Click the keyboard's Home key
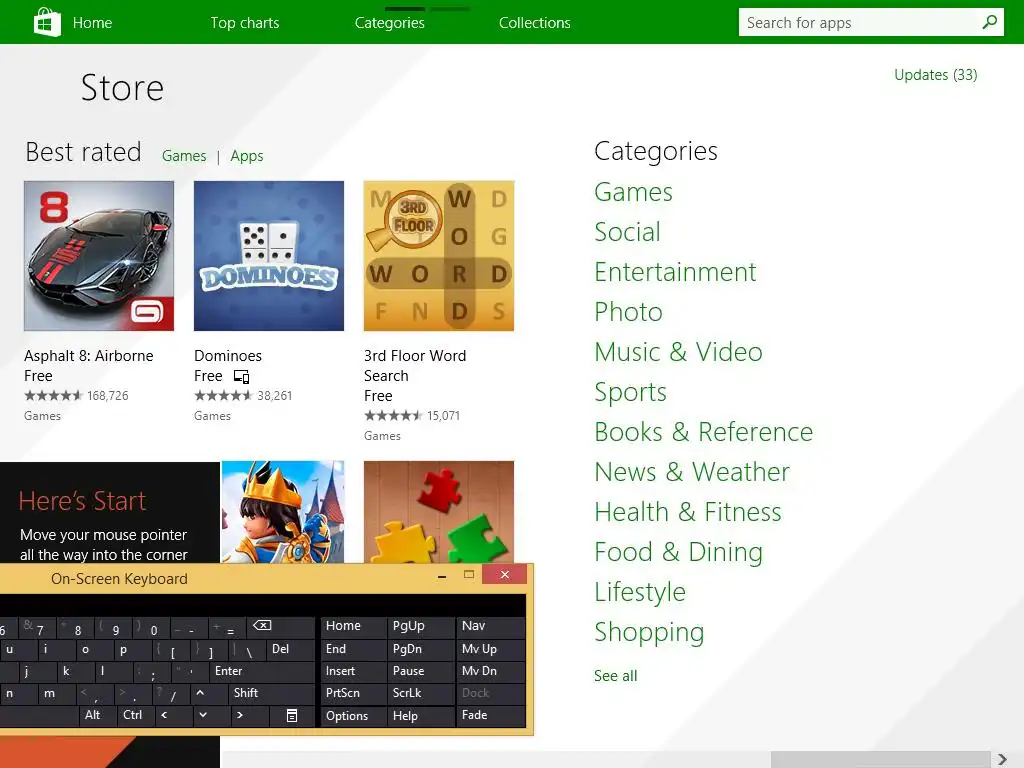The width and height of the screenshot is (1024, 768). (353, 626)
